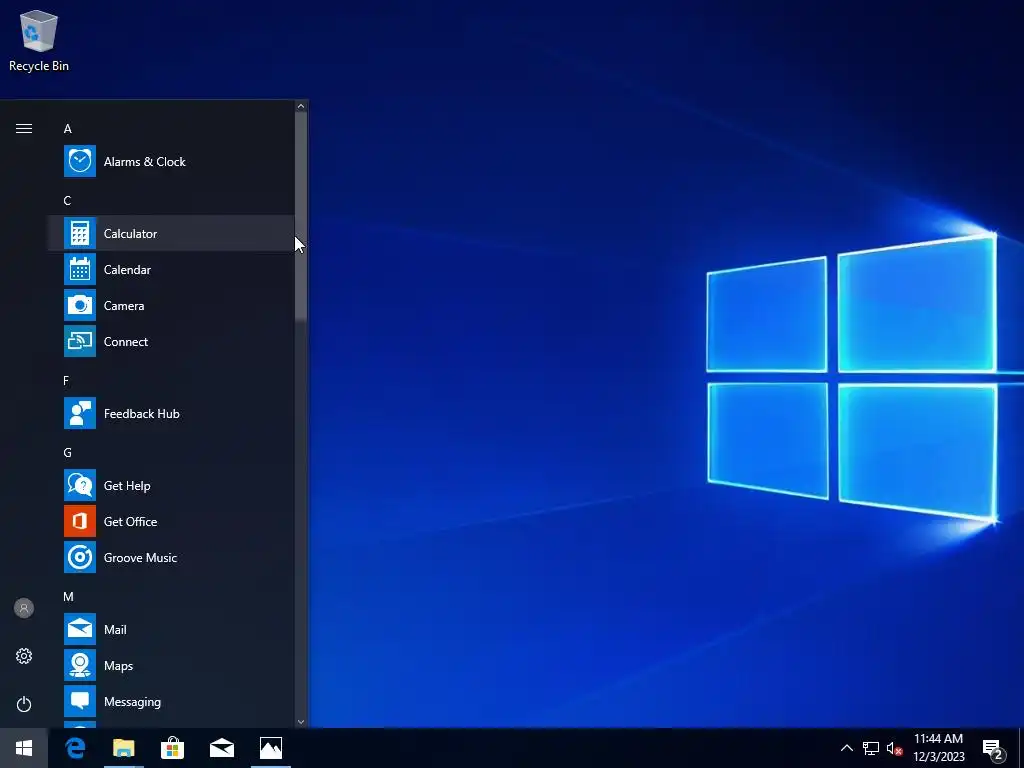Open the Calendar app icon
Viewport: 1024px width, 768px height.
(x=80, y=269)
